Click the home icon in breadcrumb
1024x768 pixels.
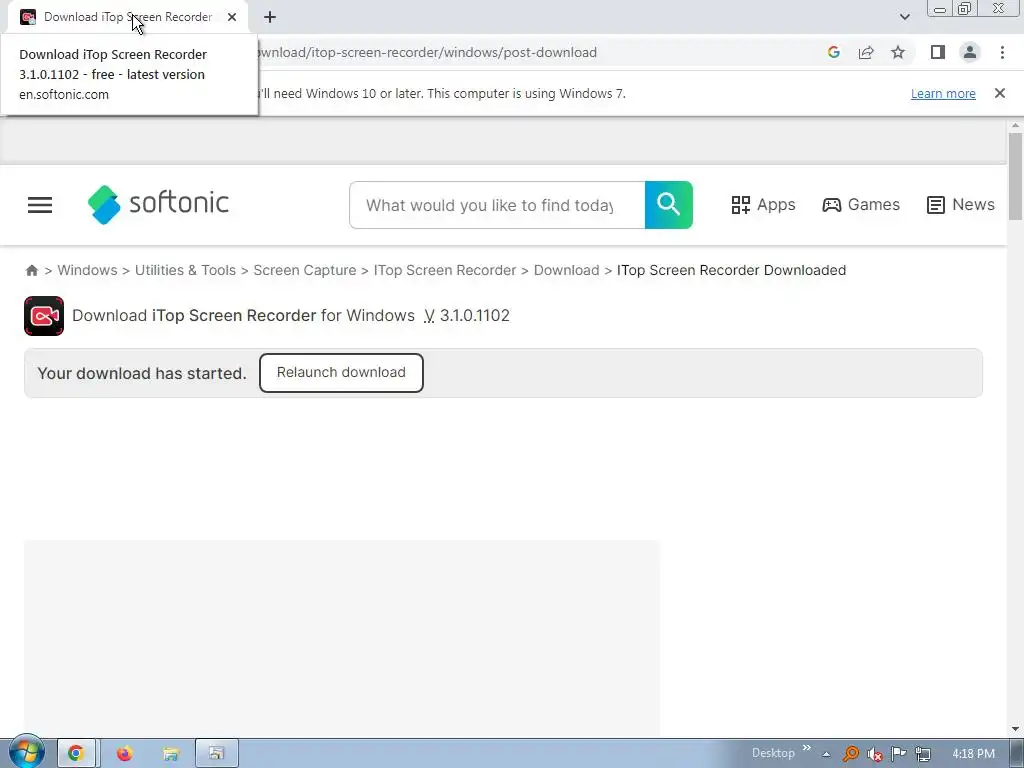31,270
